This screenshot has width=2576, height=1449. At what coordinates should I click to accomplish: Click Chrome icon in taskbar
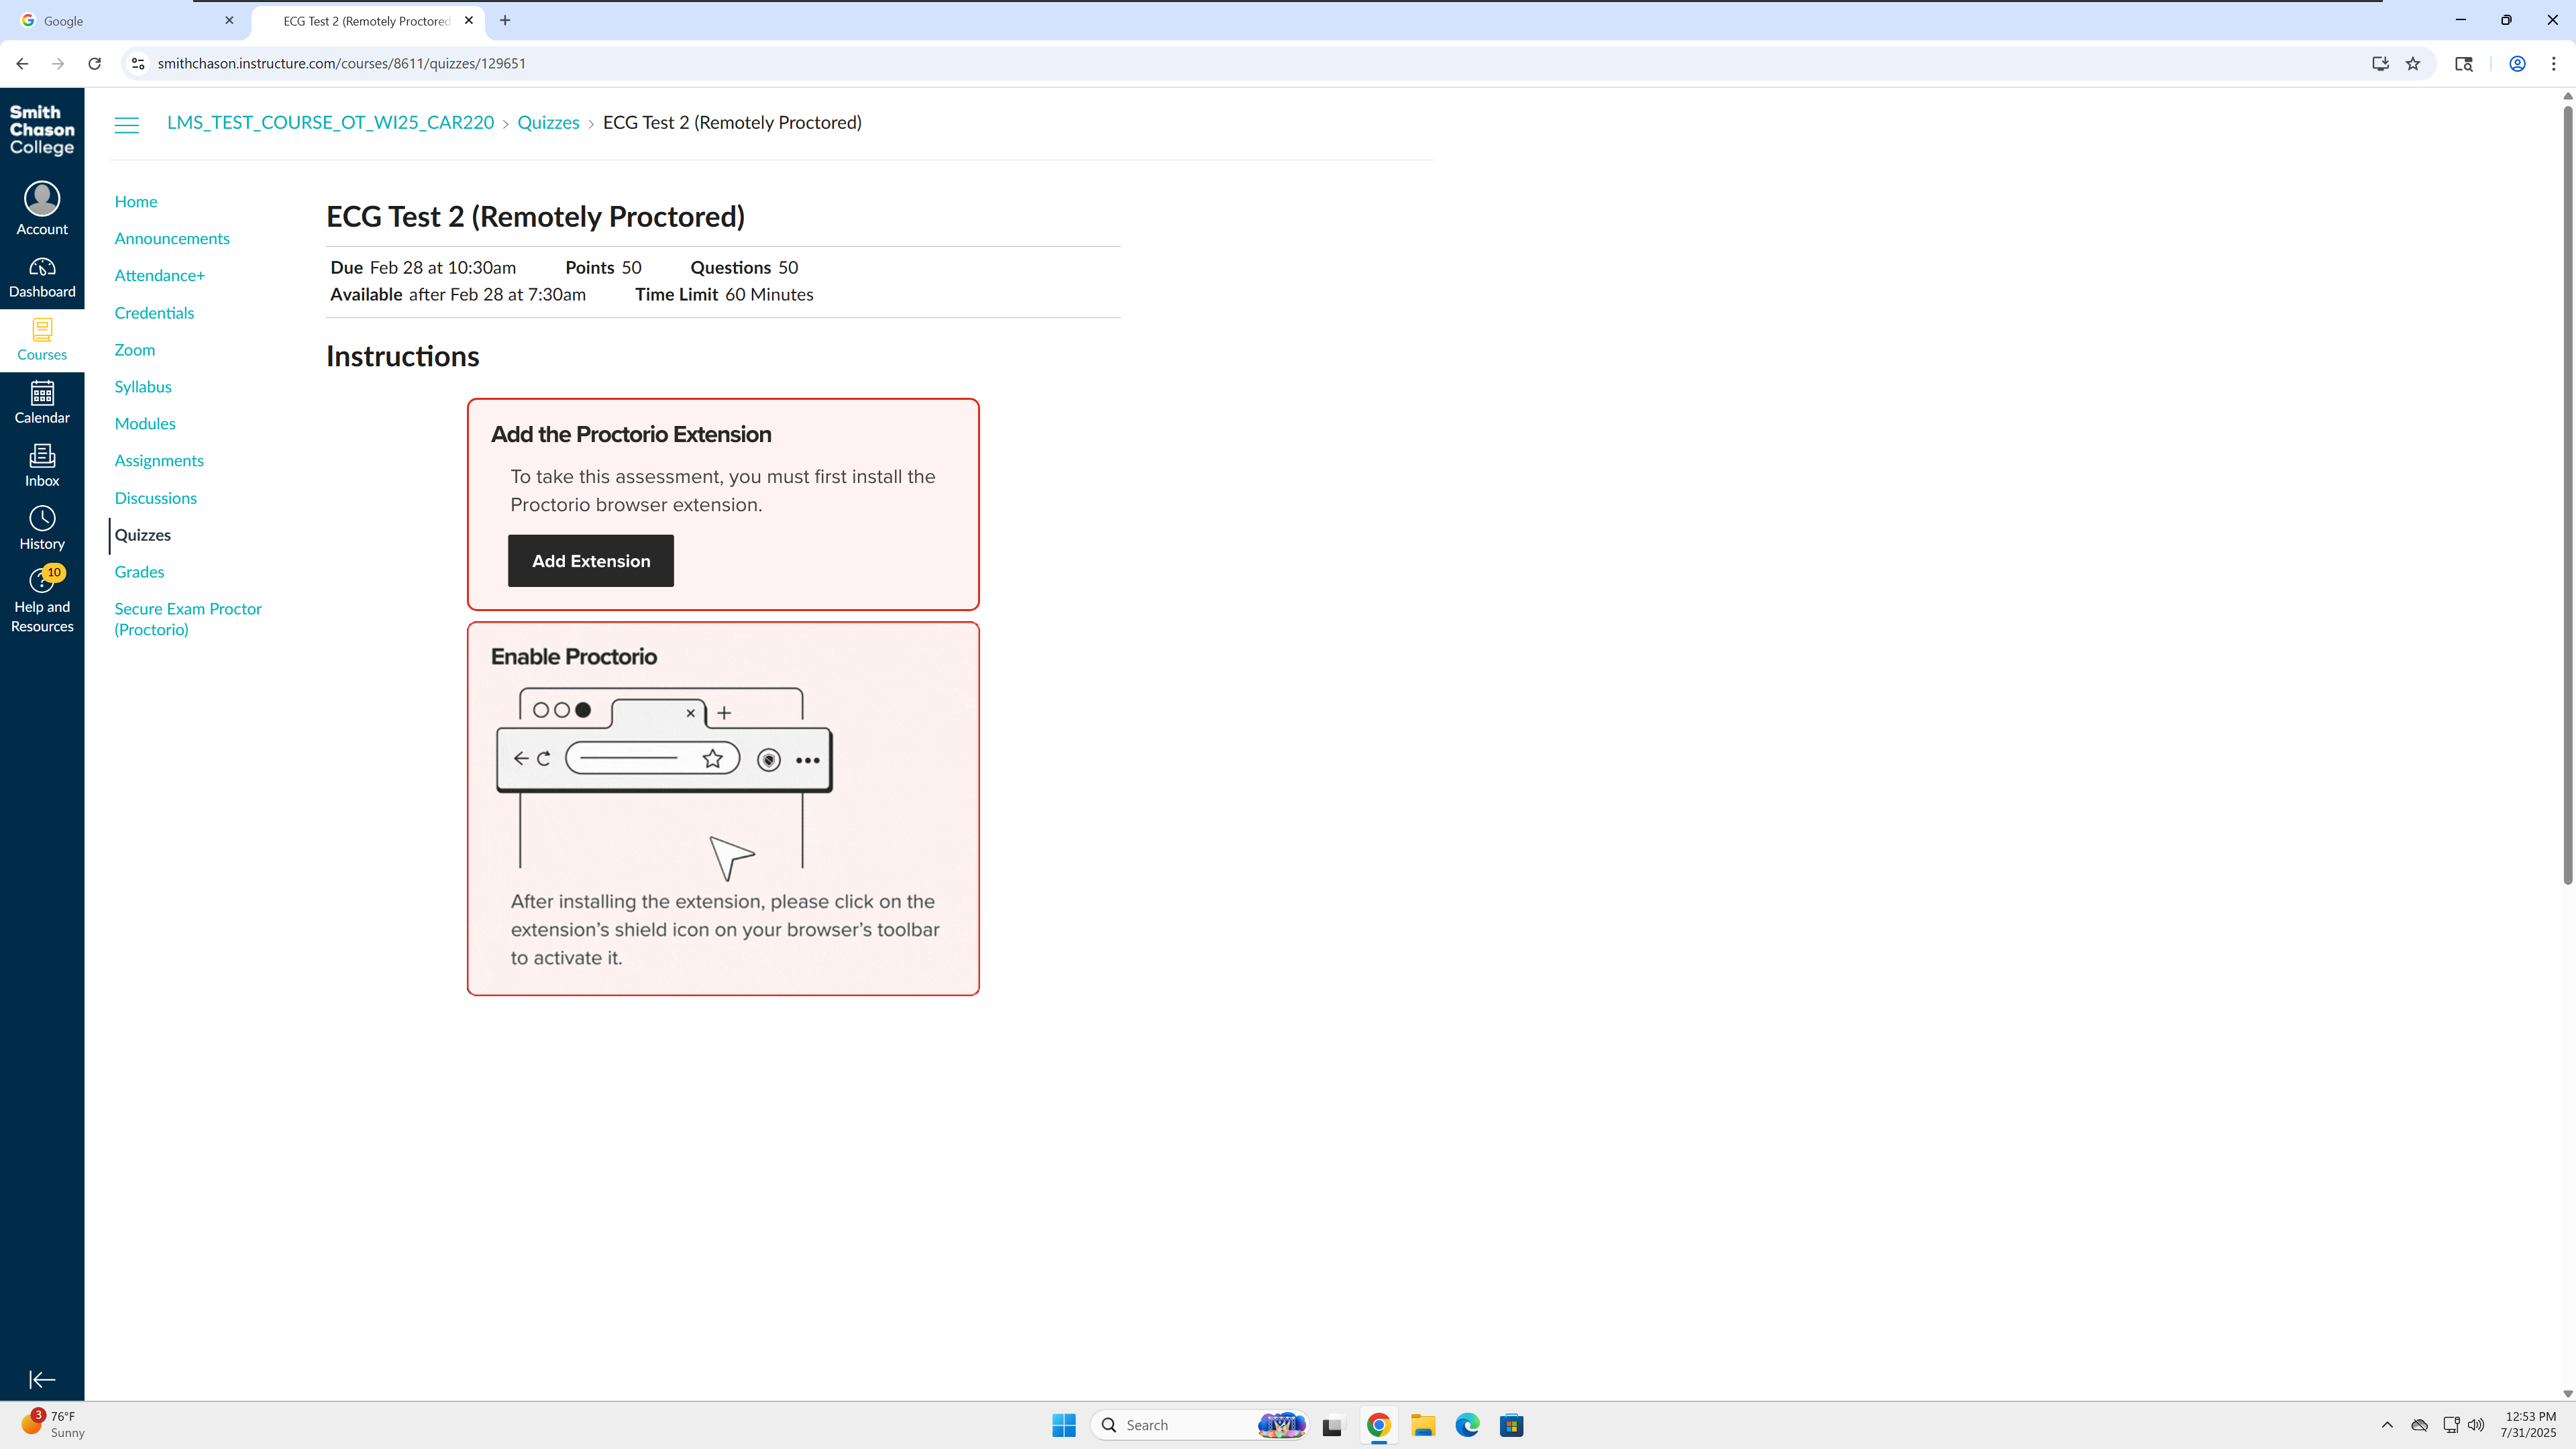(x=1378, y=1425)
